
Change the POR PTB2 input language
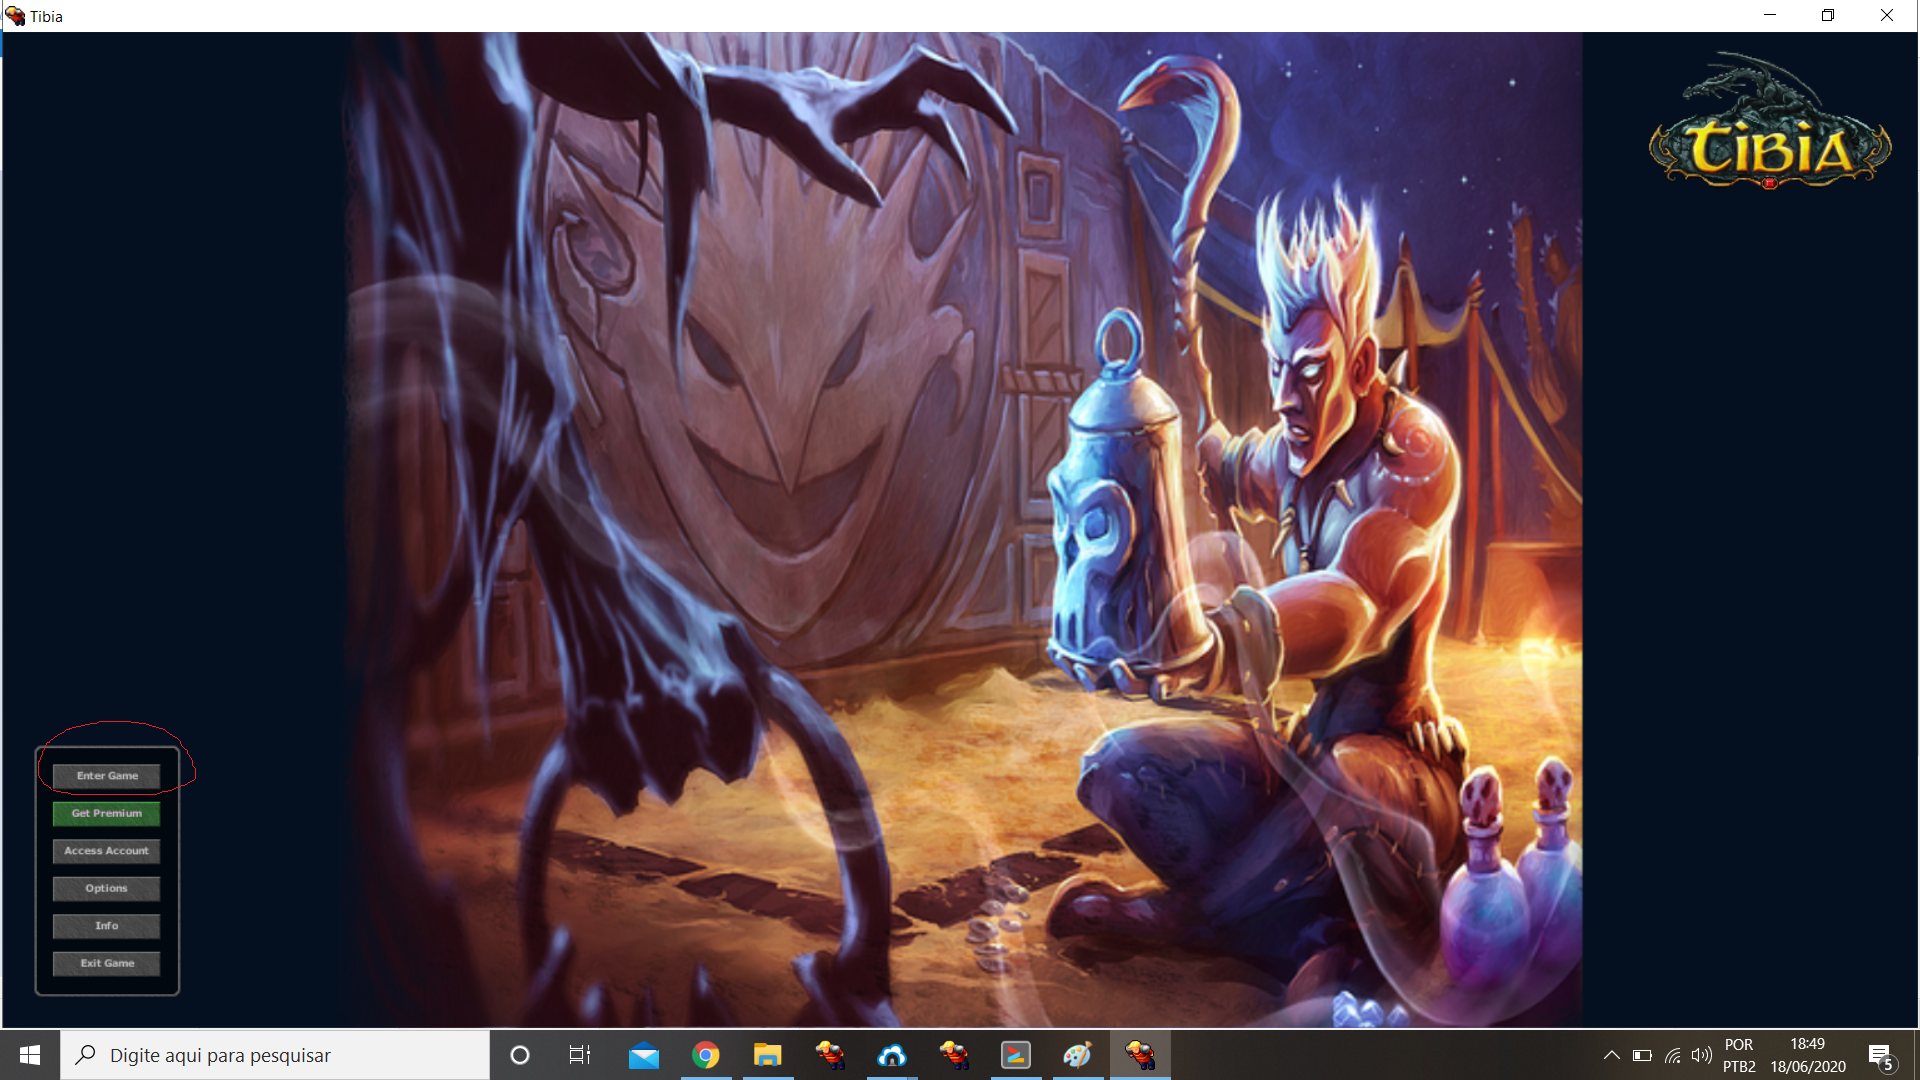coord(1739,1055)
